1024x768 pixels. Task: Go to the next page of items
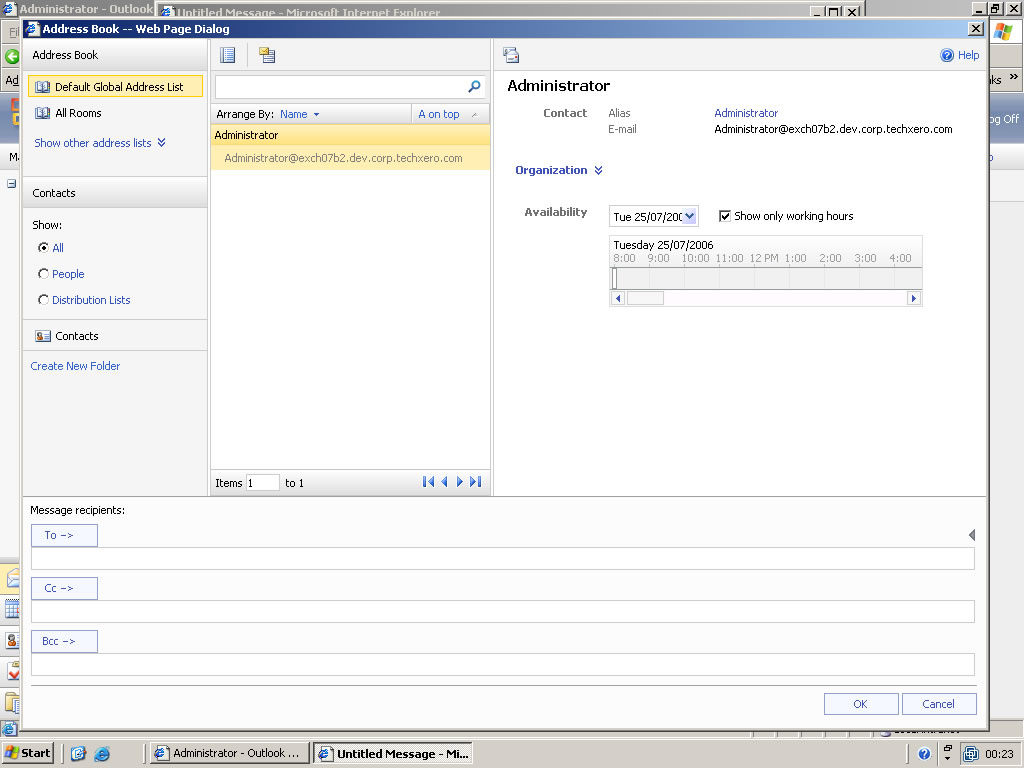[460, 482]
